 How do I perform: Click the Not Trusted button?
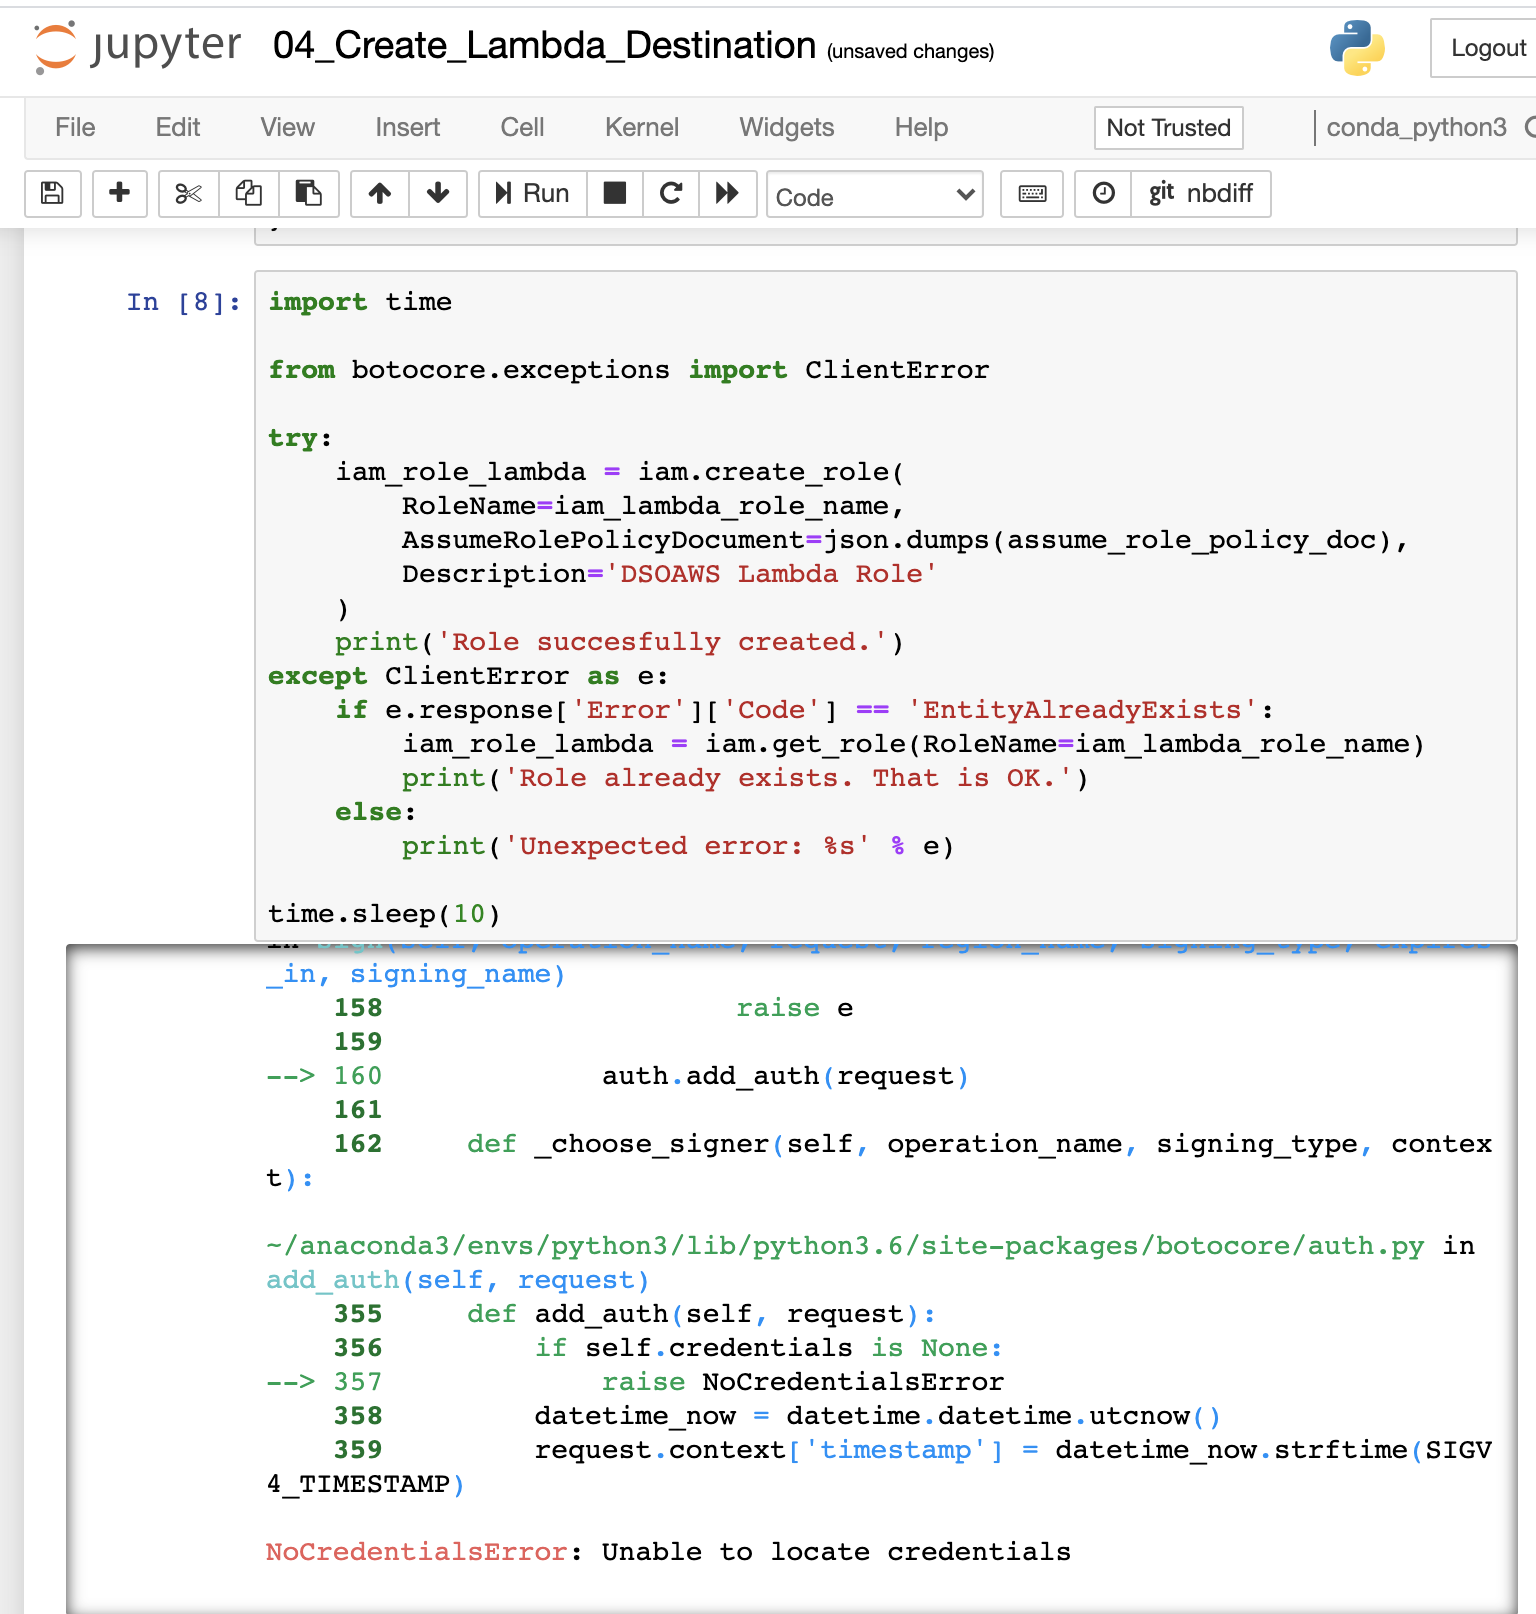click(x=1169, y=128)
